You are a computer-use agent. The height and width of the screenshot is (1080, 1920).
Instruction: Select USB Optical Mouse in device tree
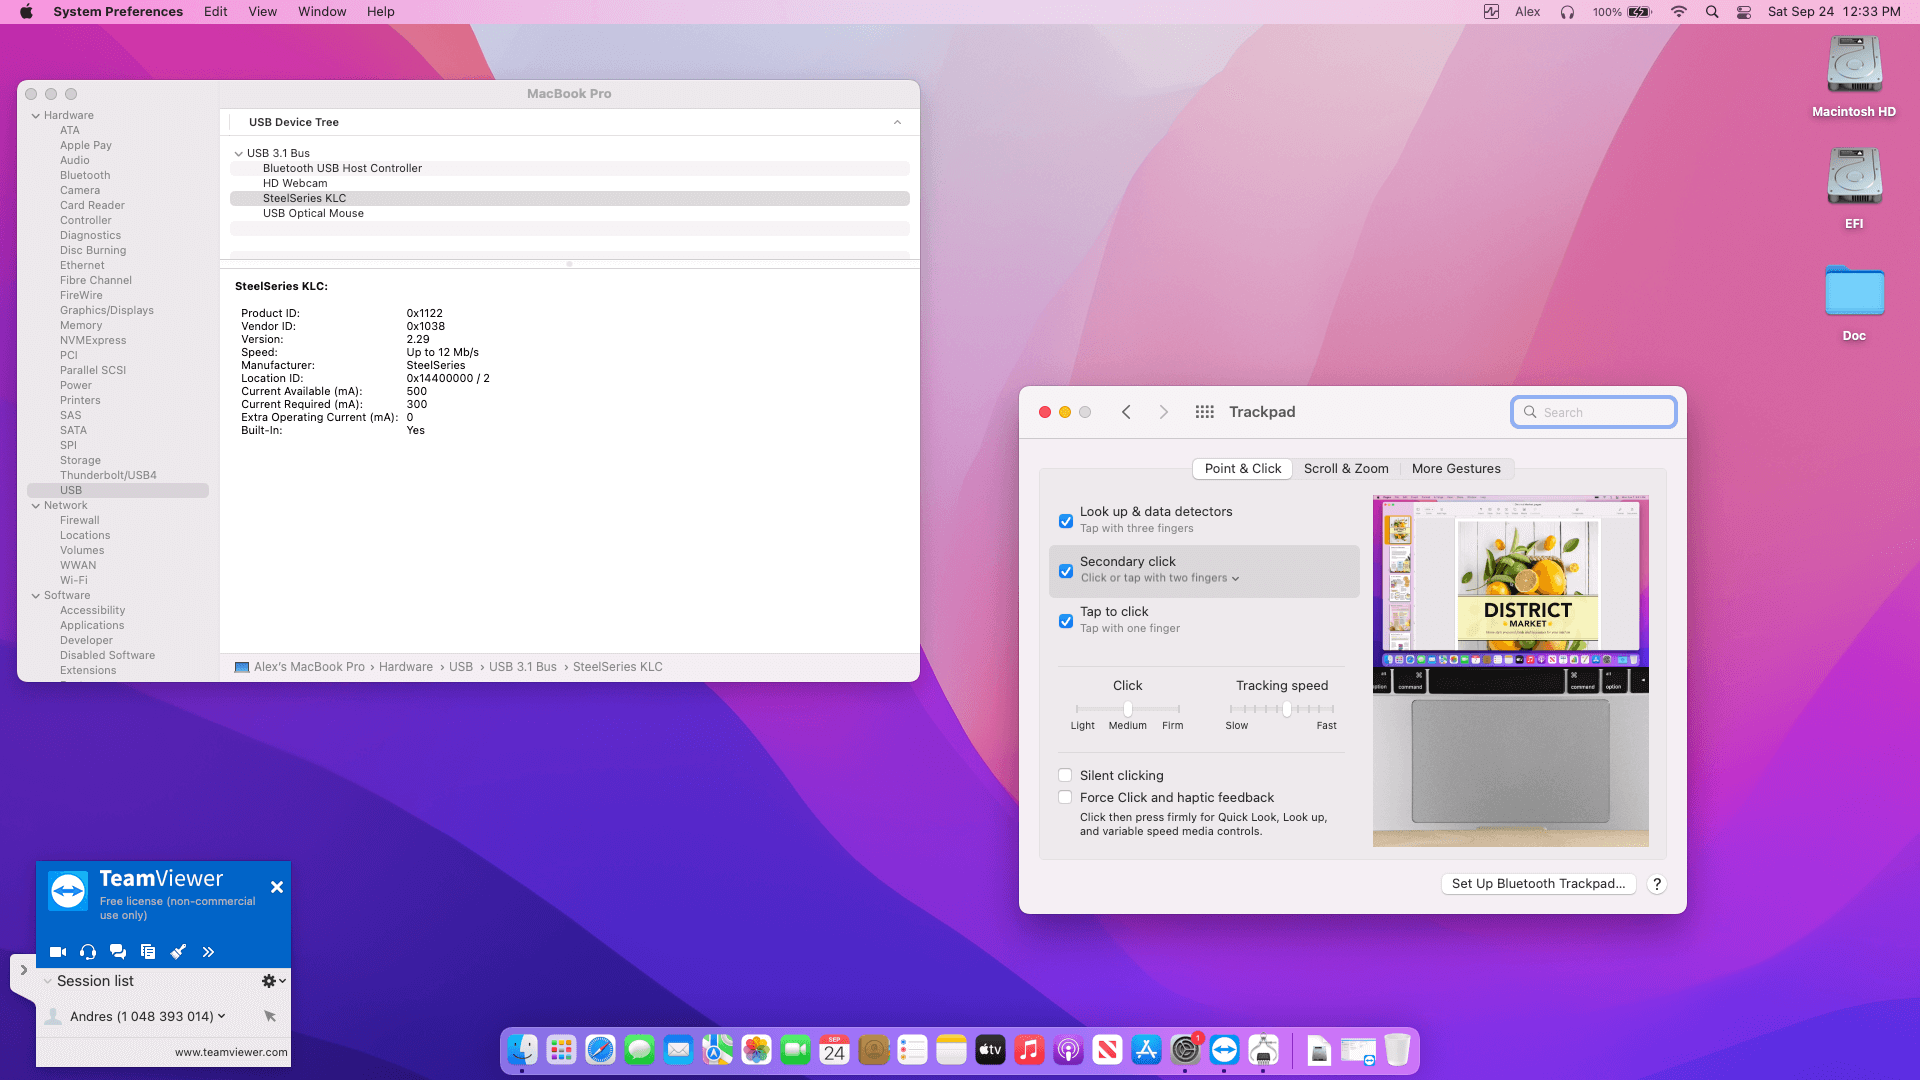tap(313, 213)
